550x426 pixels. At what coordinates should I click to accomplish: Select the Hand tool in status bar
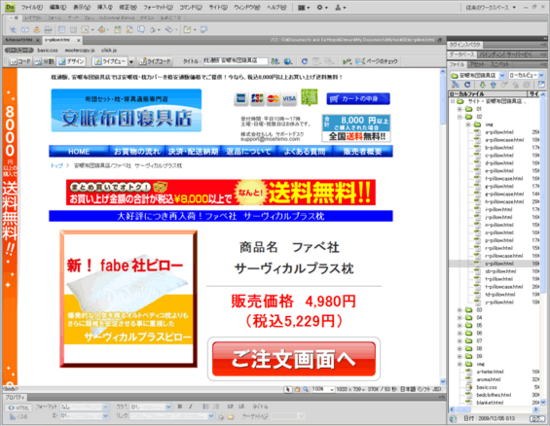[297, 389]
